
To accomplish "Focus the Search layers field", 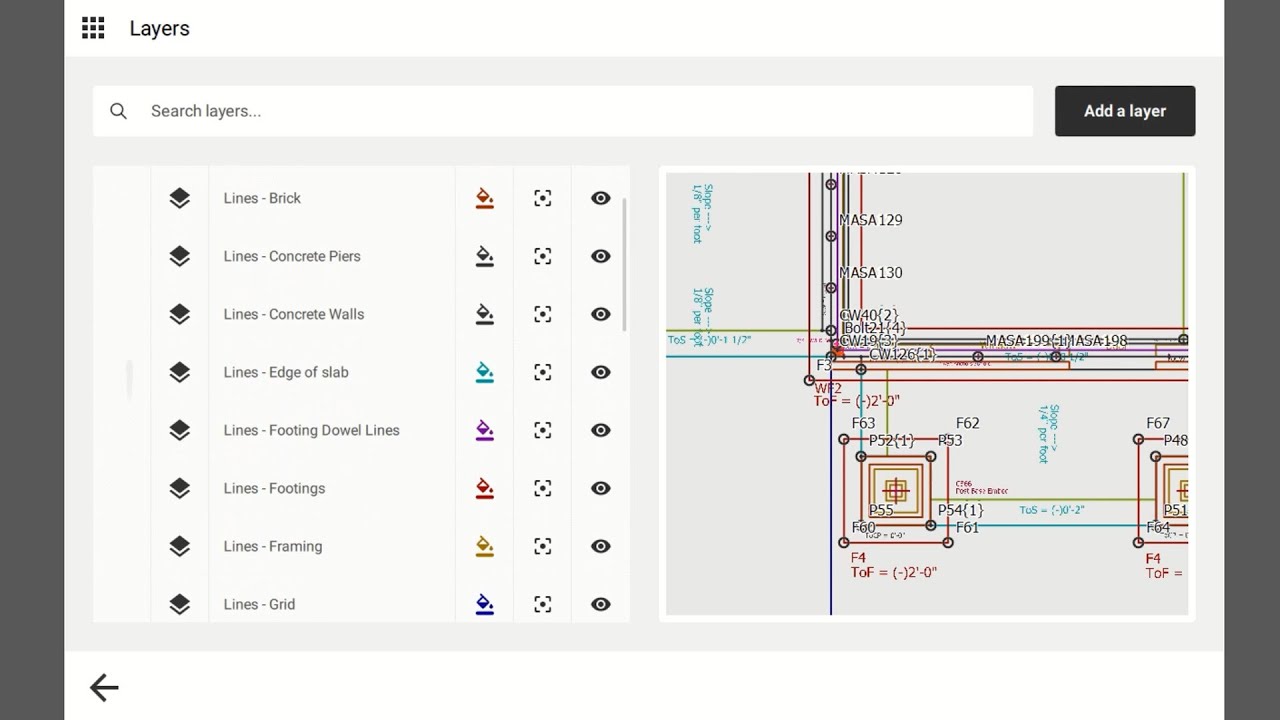I will (563, 111).
